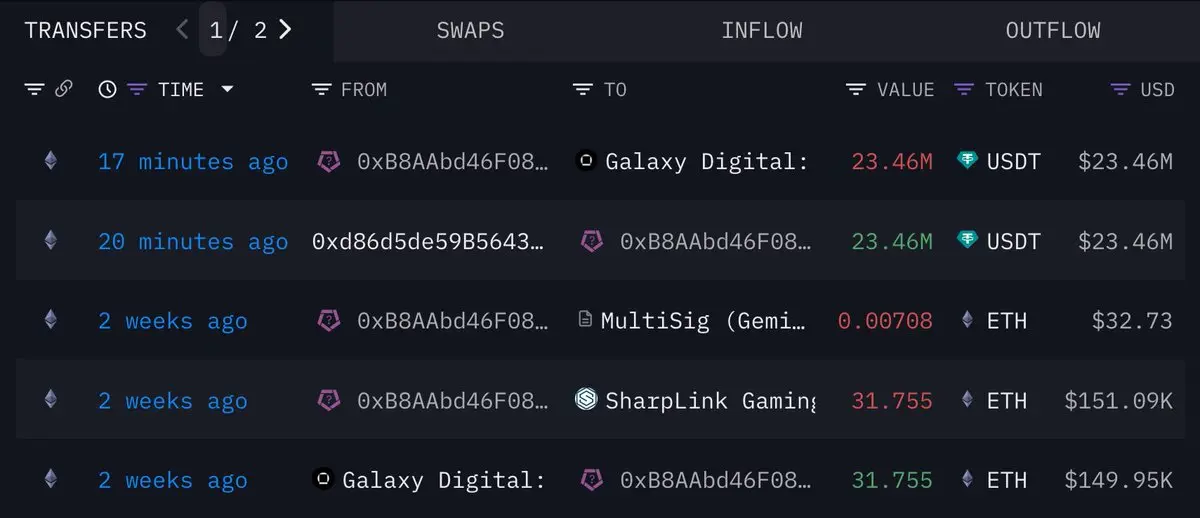Open the 17 minutes ago transaction link

coord(192,161)
